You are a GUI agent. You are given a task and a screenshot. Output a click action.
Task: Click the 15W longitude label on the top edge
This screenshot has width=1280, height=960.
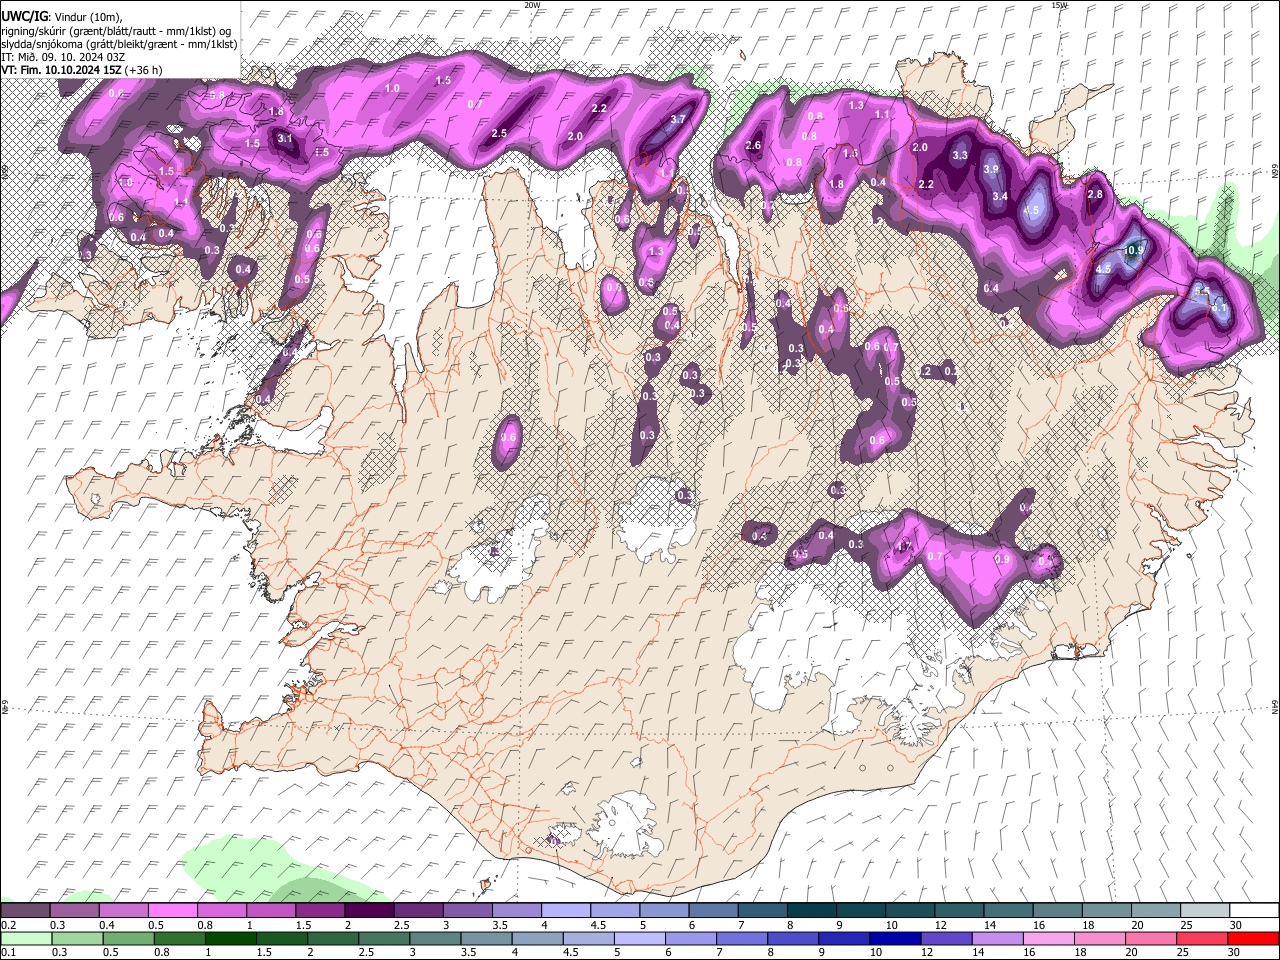pyautogui.click(x=1059, y=5)
